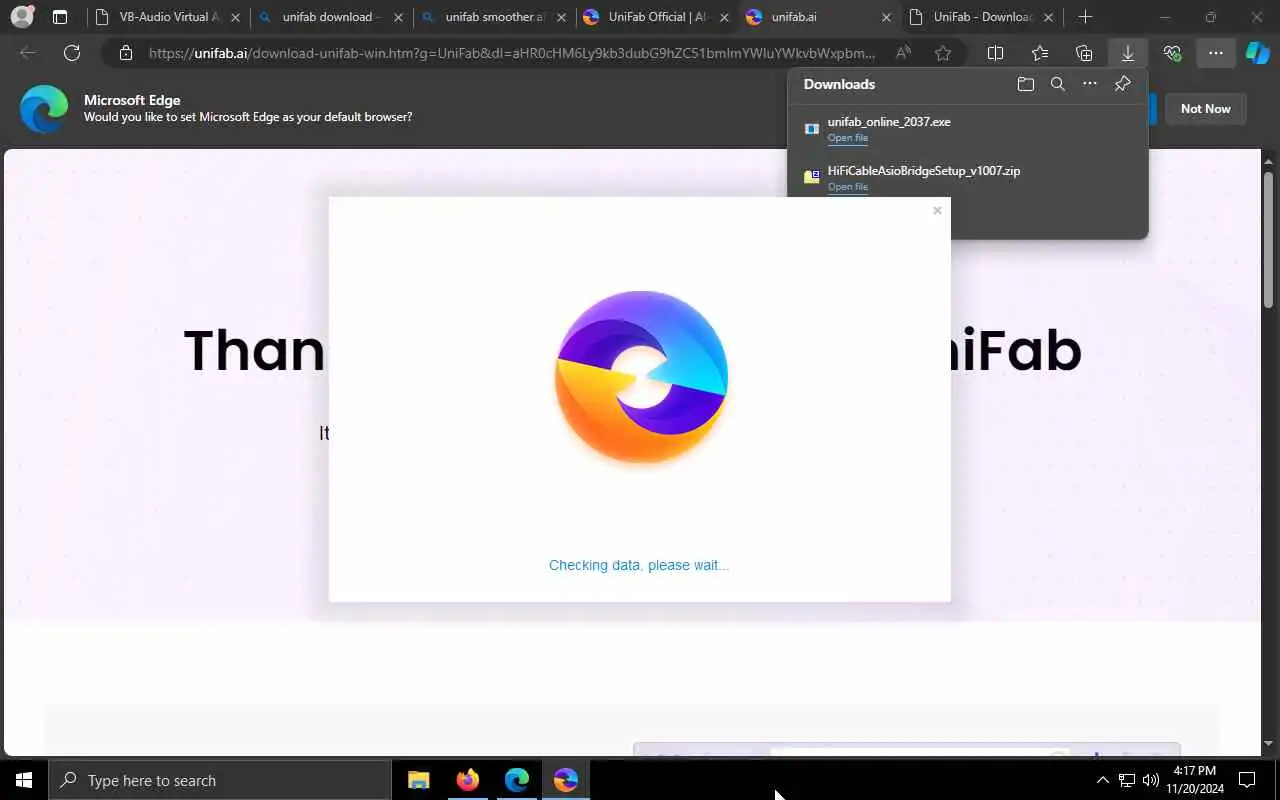
Task: View site information lock icon
Action: 125,54
